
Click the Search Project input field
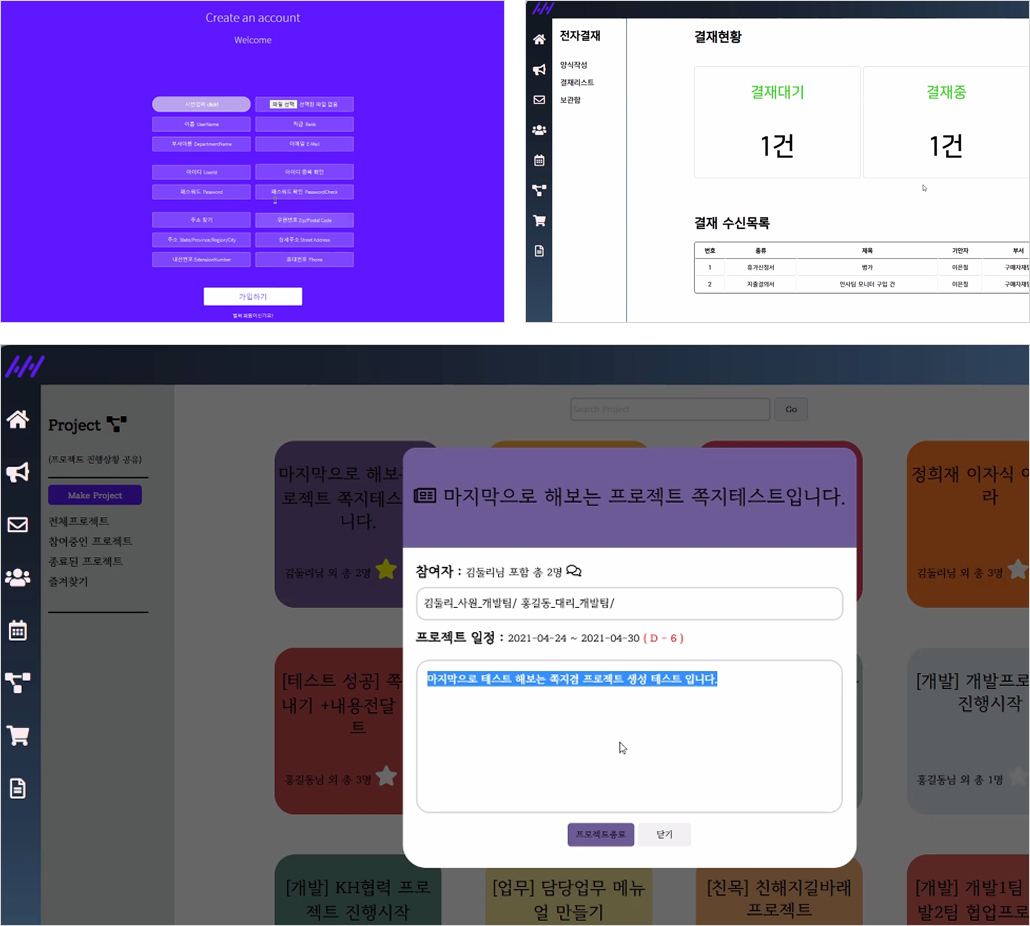[x=670, y=409]
